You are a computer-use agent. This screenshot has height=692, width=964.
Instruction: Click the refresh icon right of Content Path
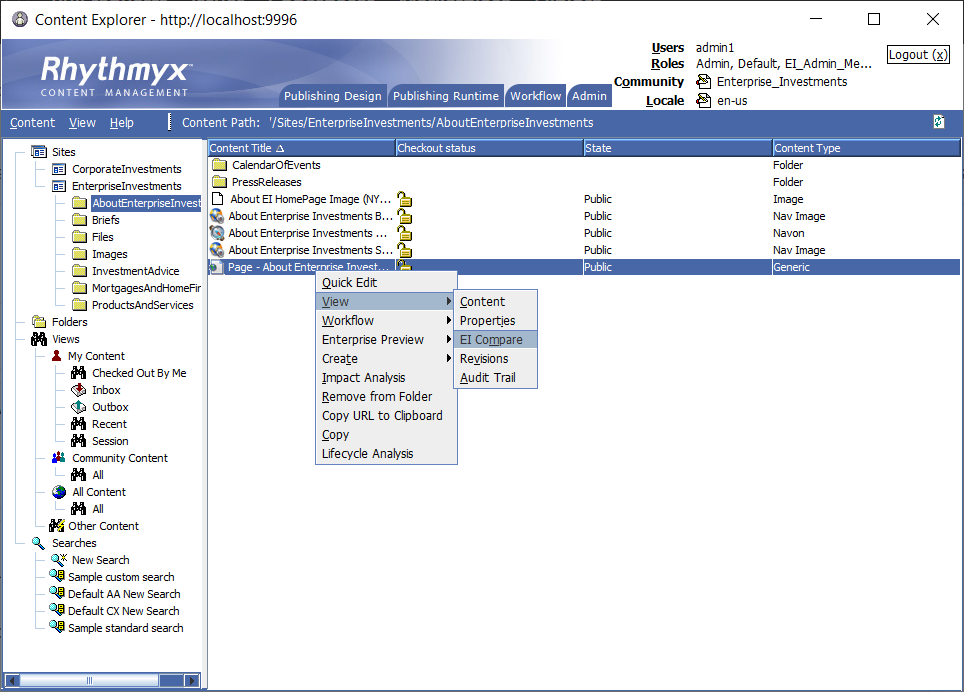938,121
